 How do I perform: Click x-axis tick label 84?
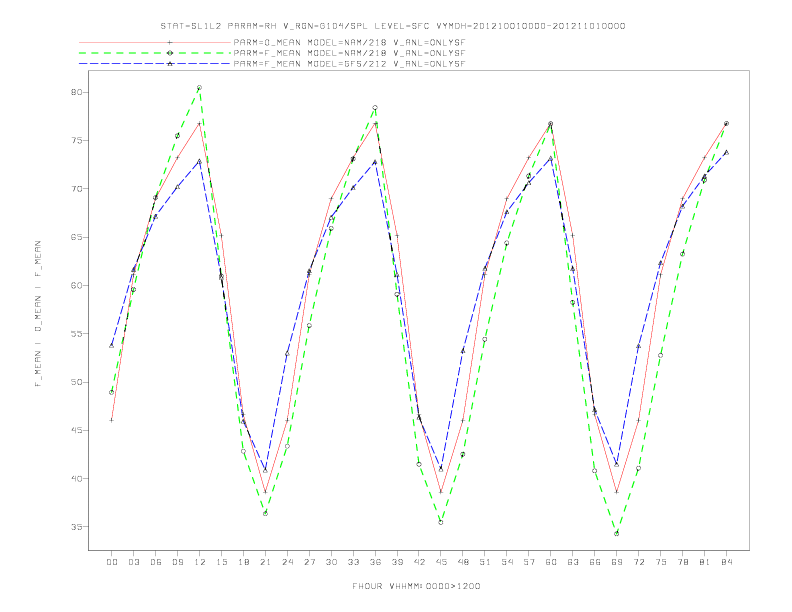coord(726,562)
